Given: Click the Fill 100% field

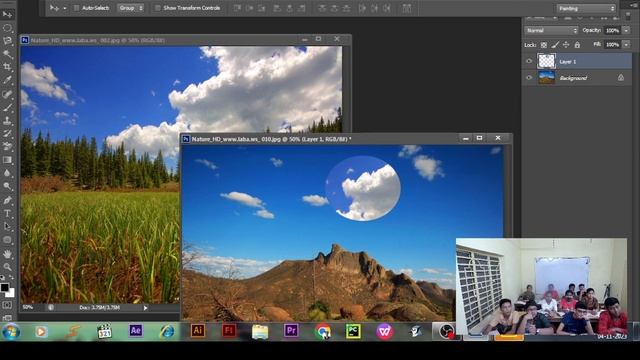Looking at the screenshot, I should 612,44.
